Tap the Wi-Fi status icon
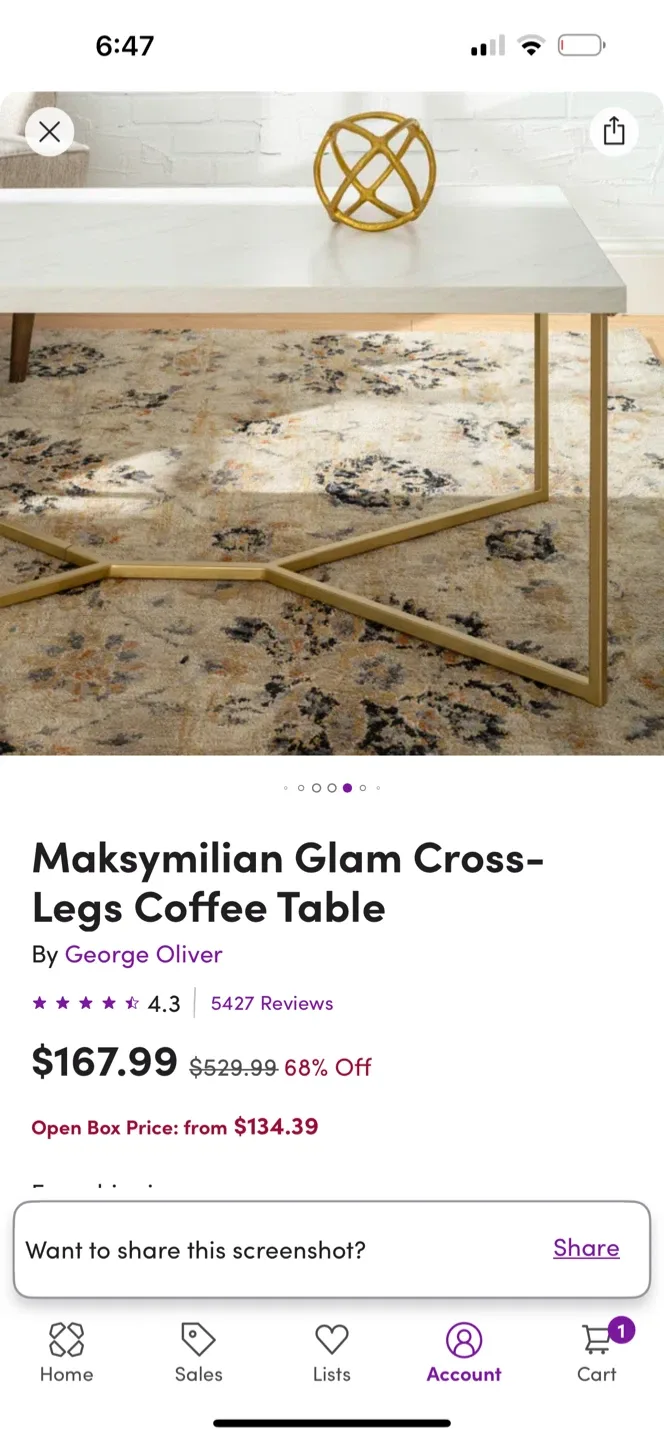This screenshot has width=664, height=1440. tap(531, 45)
